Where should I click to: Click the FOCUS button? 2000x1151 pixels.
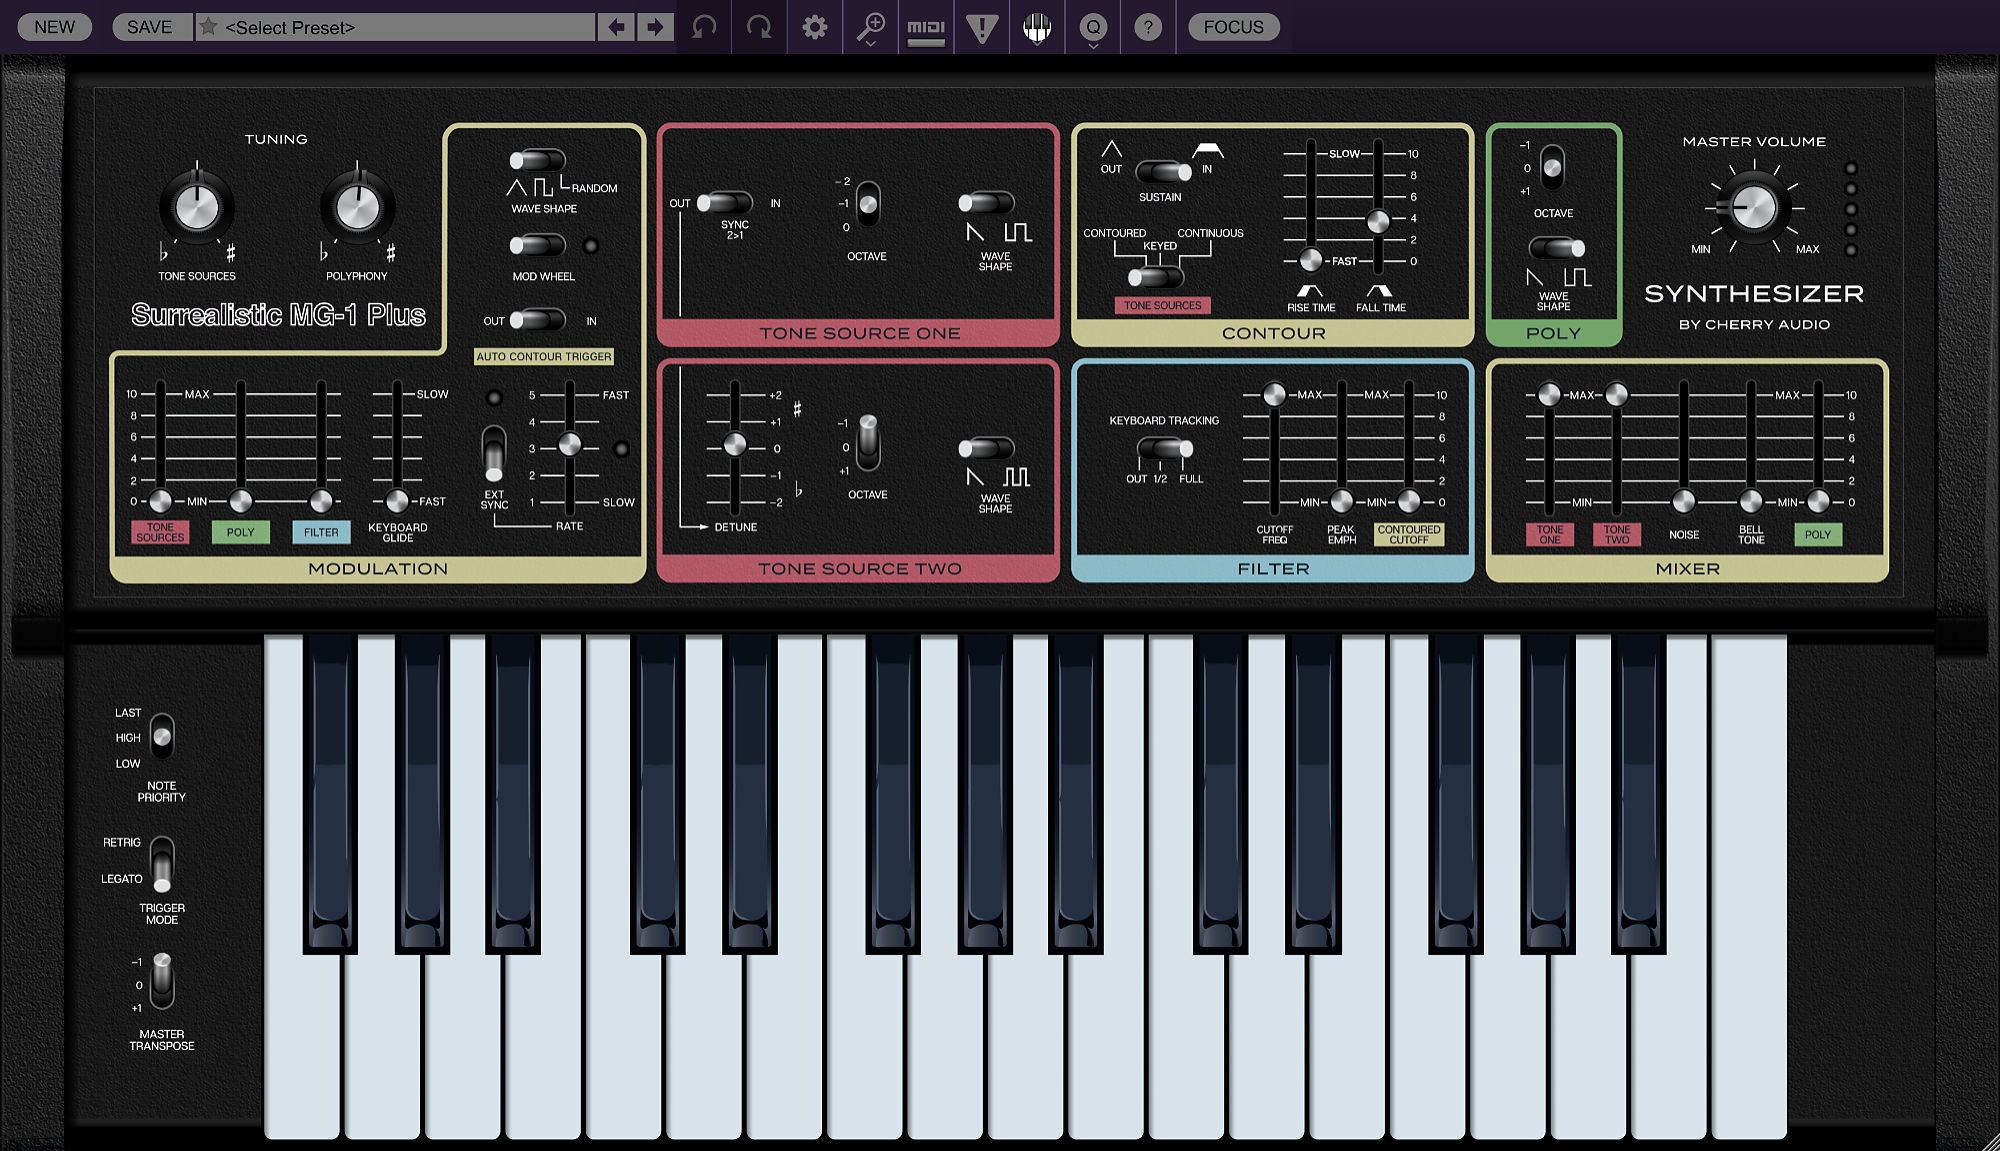pyautogui.click(x=1233, y=27)
